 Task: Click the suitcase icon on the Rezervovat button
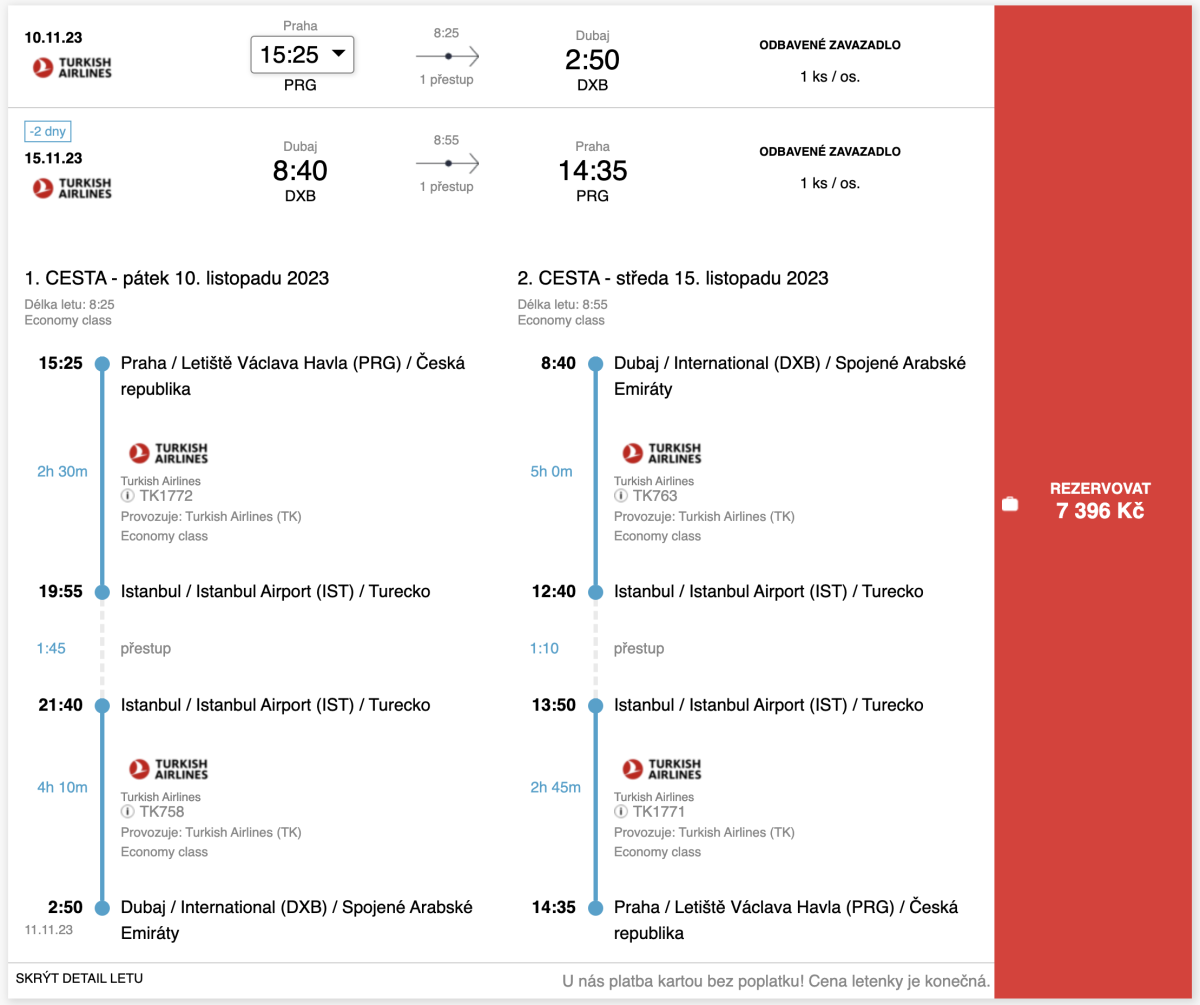point(1010,504)
